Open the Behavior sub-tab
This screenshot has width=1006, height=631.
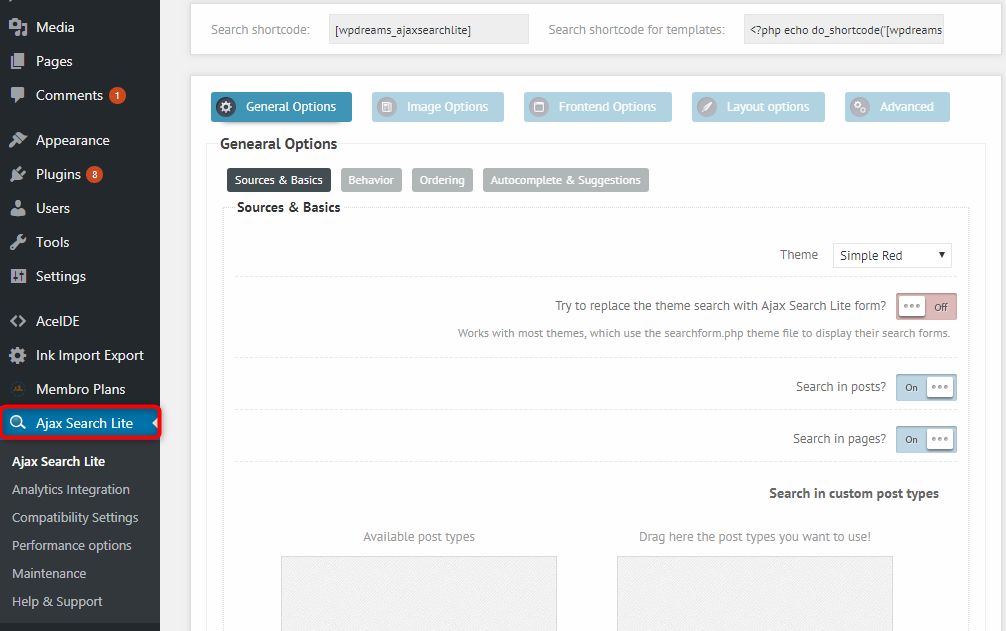[371, 180]
